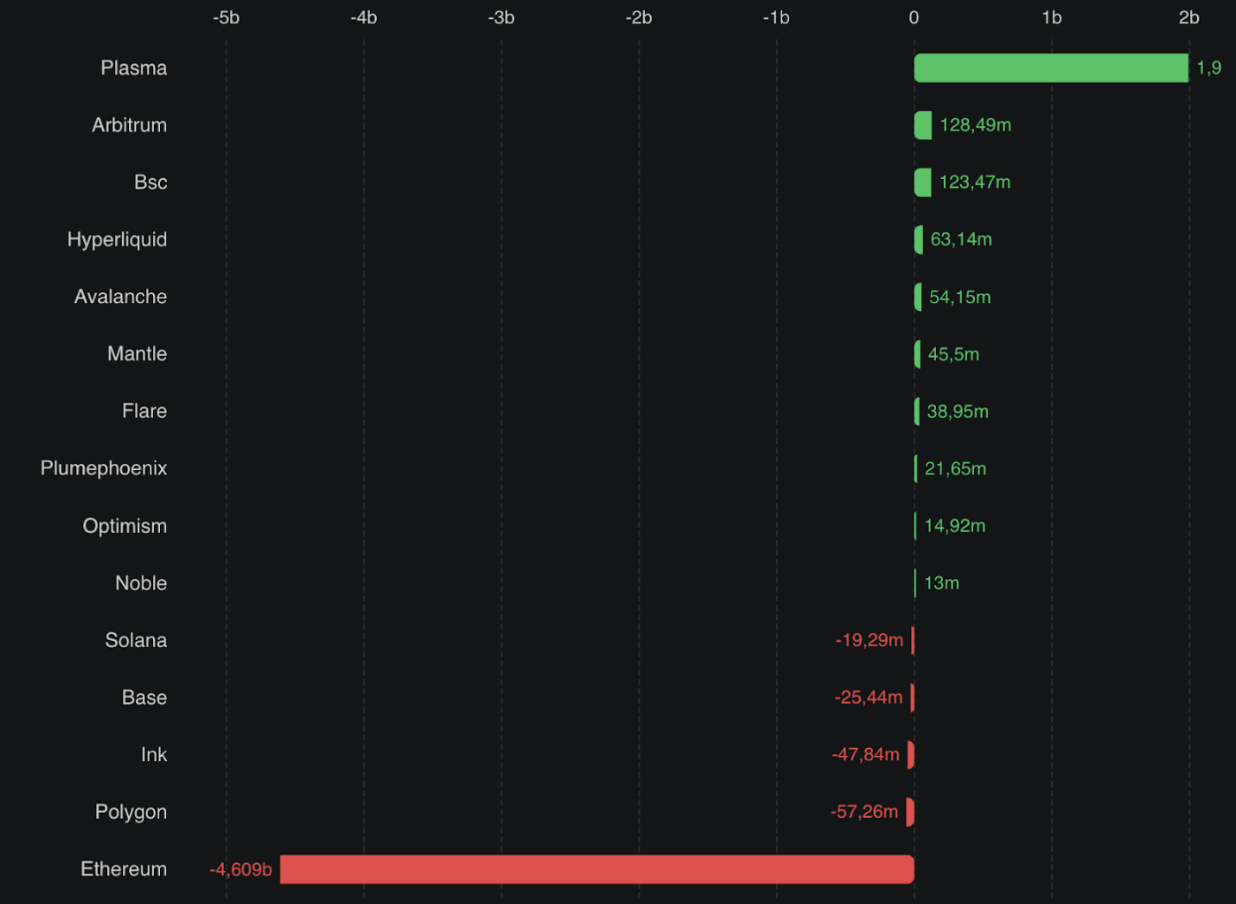Click the Hyperliquid chain label
The width and height of the screenshot is (1236, 904).
click(117, 240)
